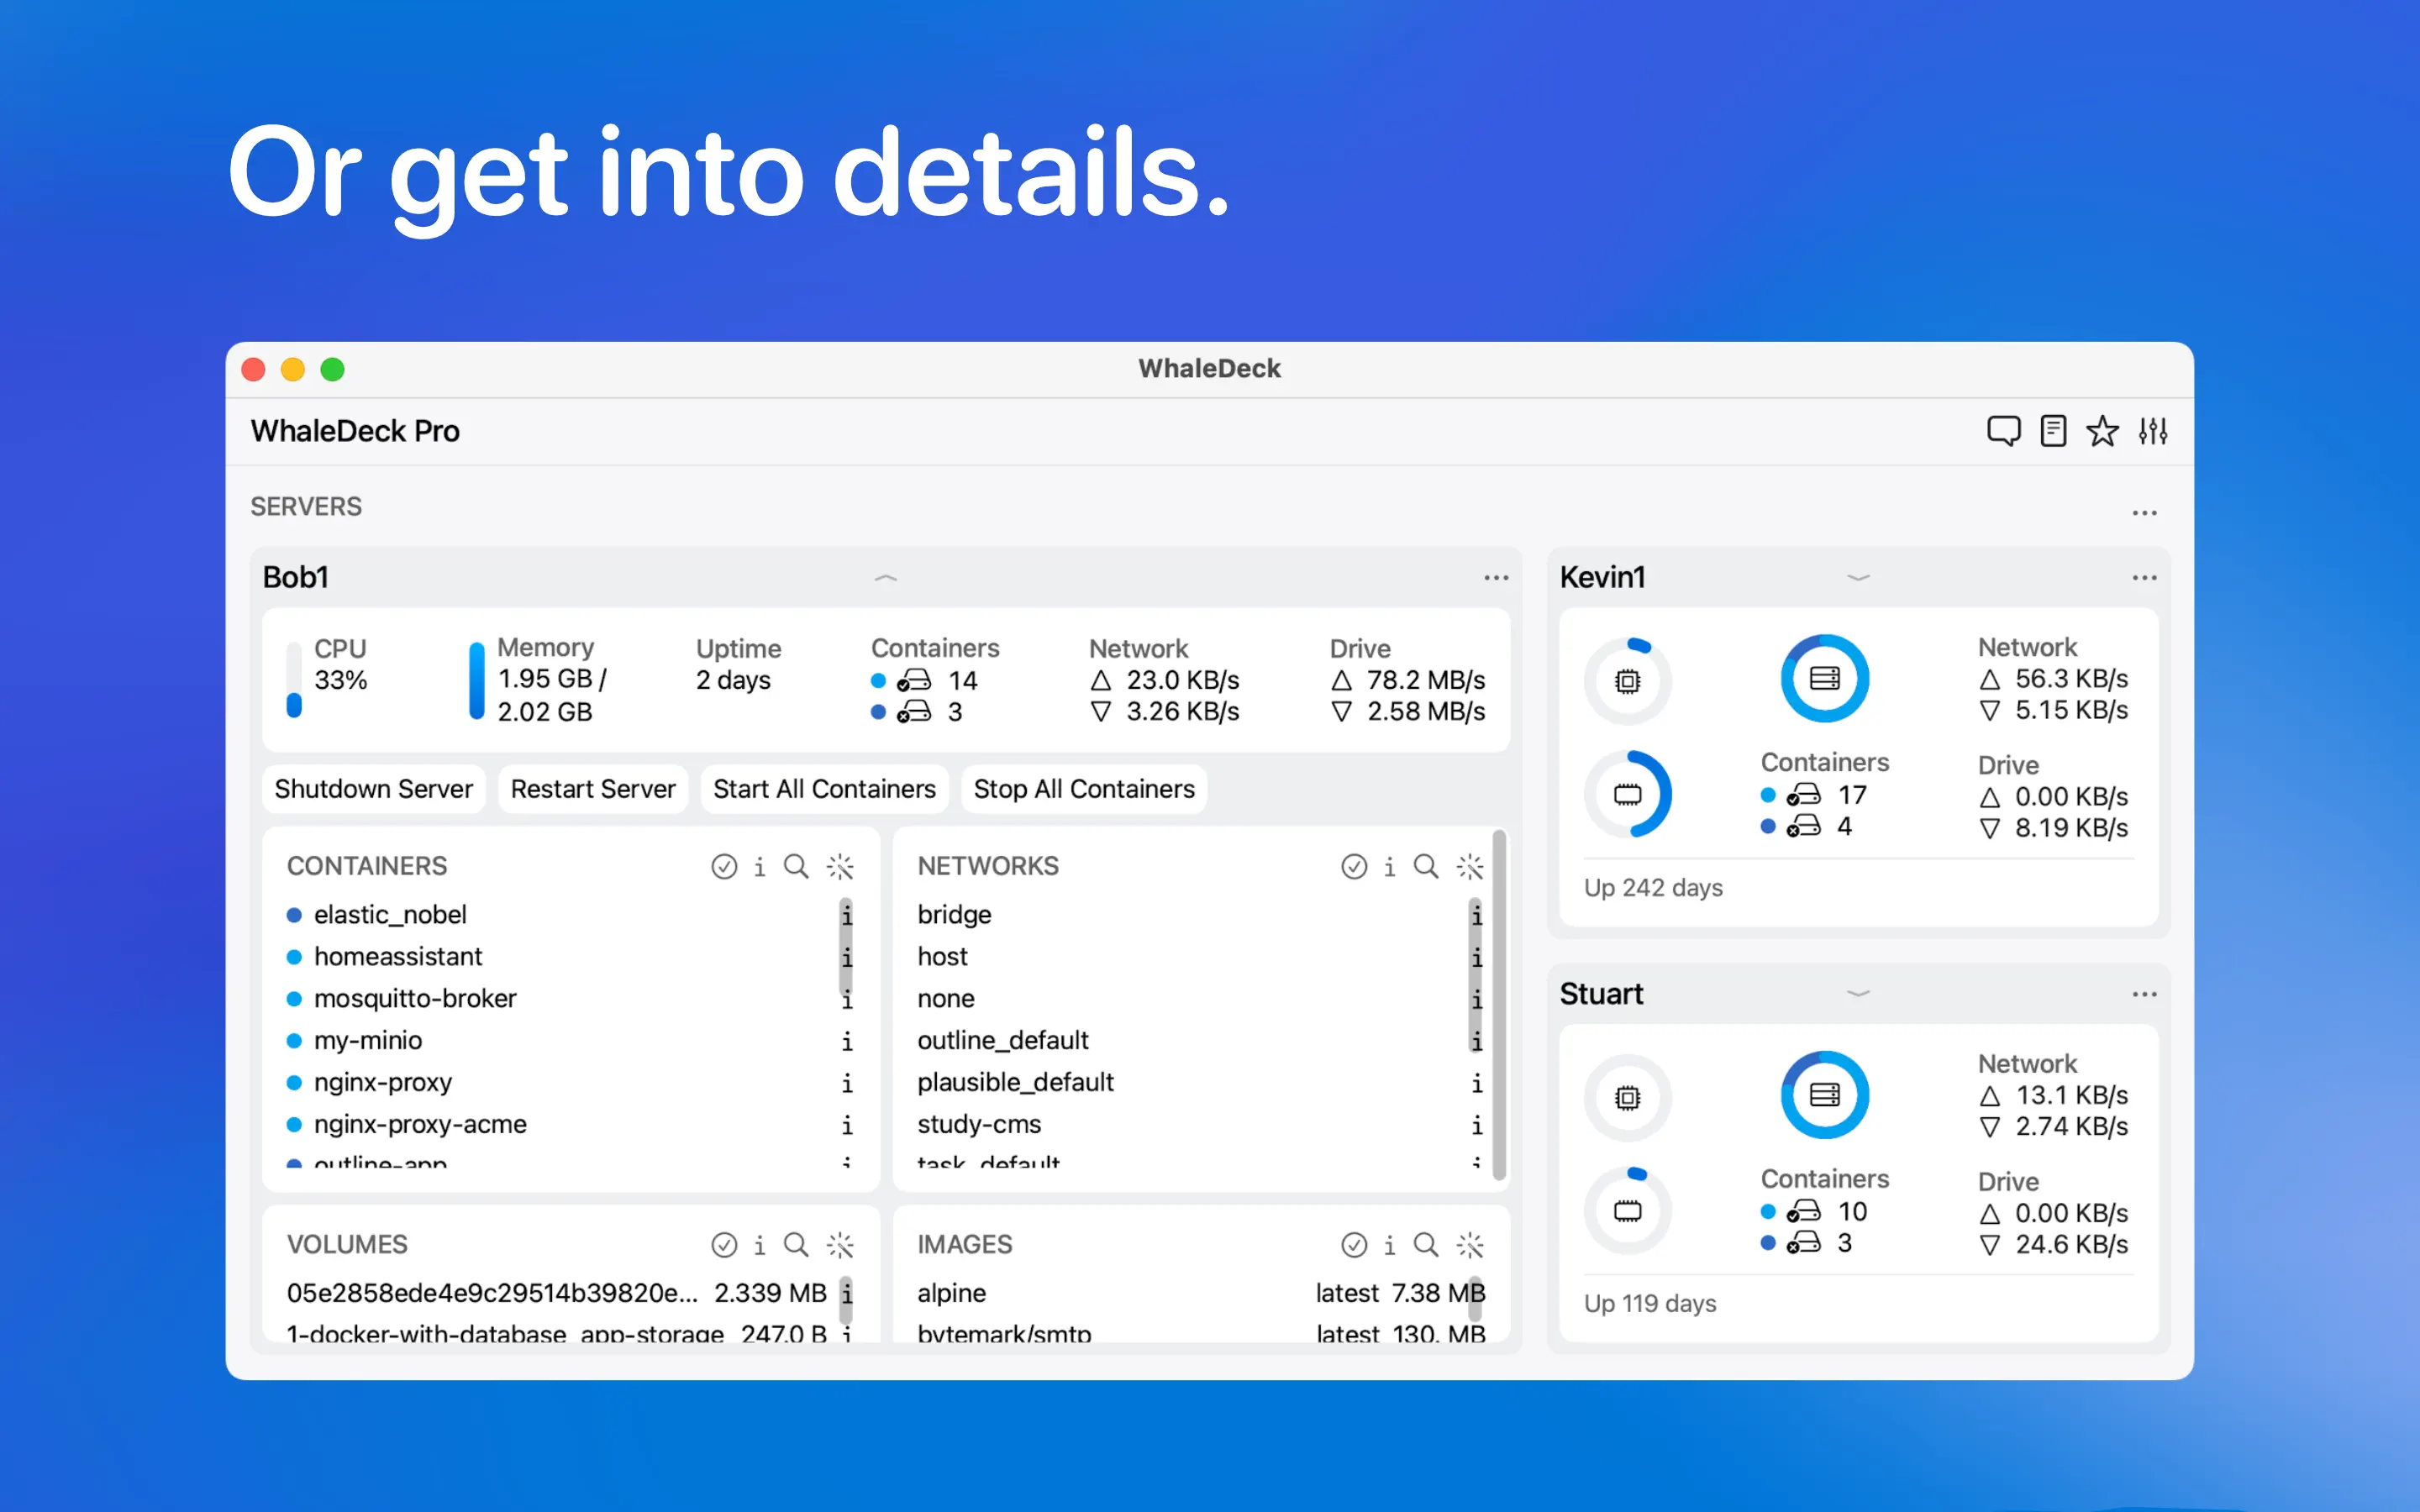The width and height of the screenshot is (2420, 1512).
Task: Open the sliders settings icon
Action: pyautogui.click(x=2153, y=431)
